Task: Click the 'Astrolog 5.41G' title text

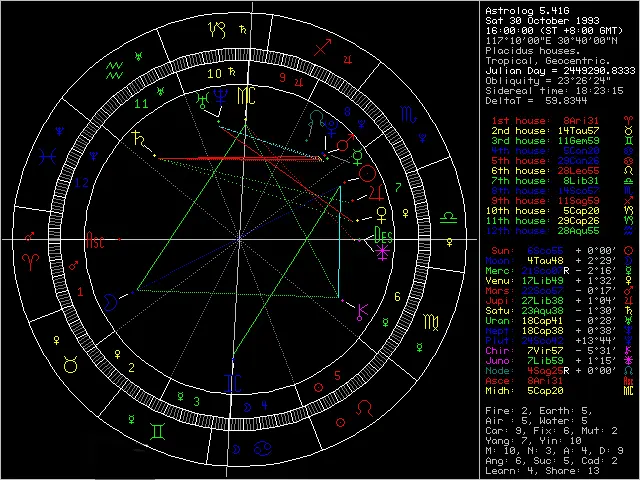Action: tap(527, 11)
